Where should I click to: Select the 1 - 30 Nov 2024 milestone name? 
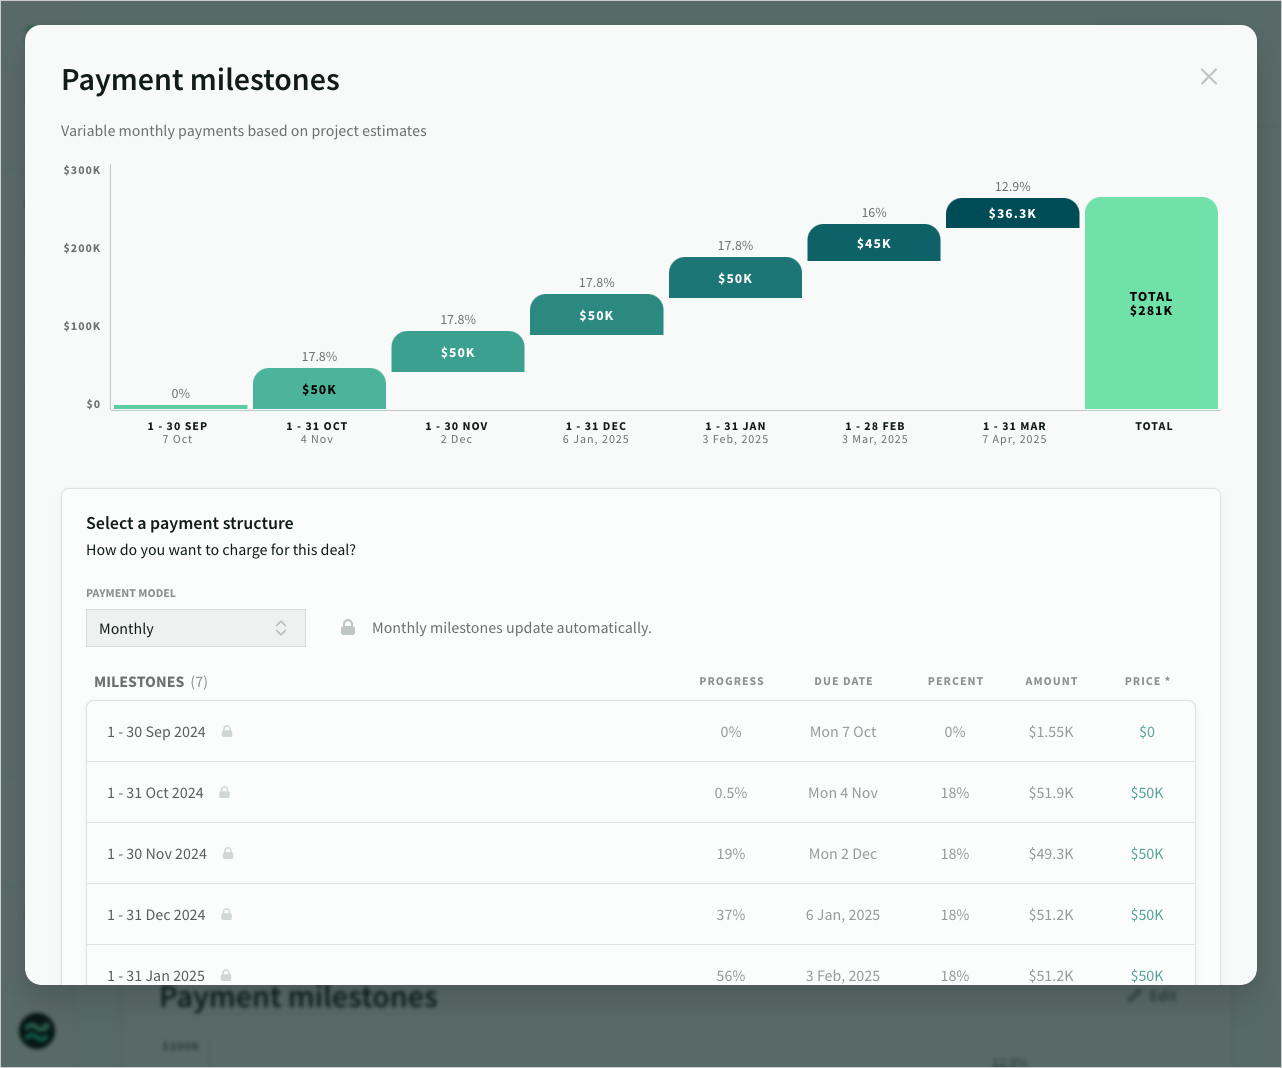tap(157, 854)
